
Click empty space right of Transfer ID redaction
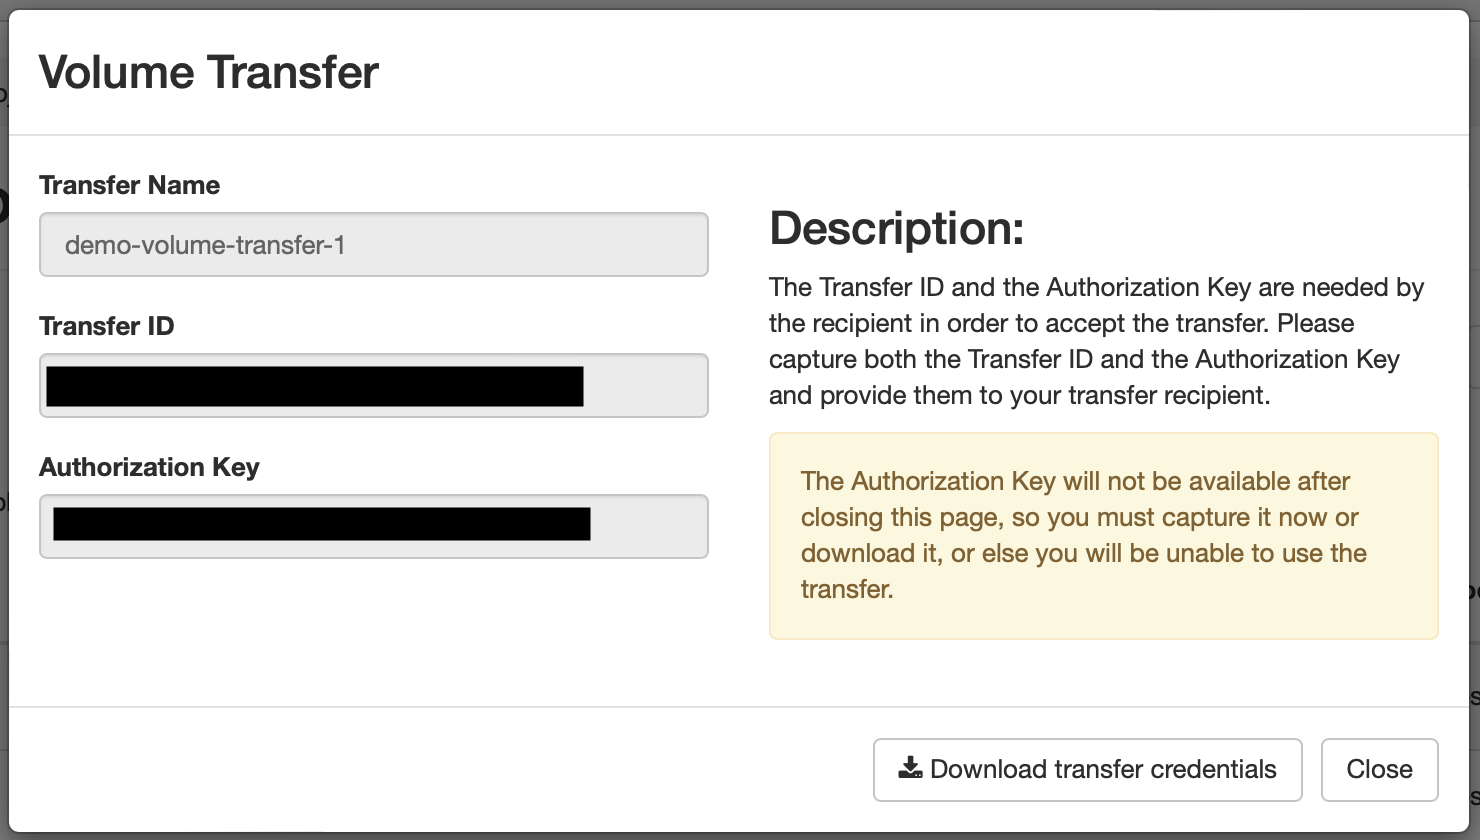coord(644,386)
